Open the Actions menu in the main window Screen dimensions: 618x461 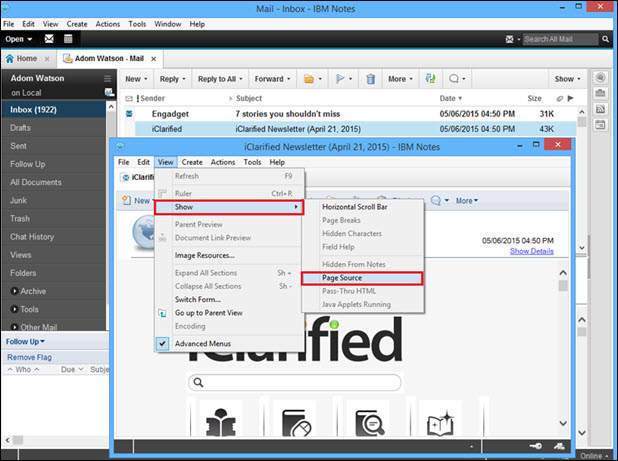pos(108,24)
